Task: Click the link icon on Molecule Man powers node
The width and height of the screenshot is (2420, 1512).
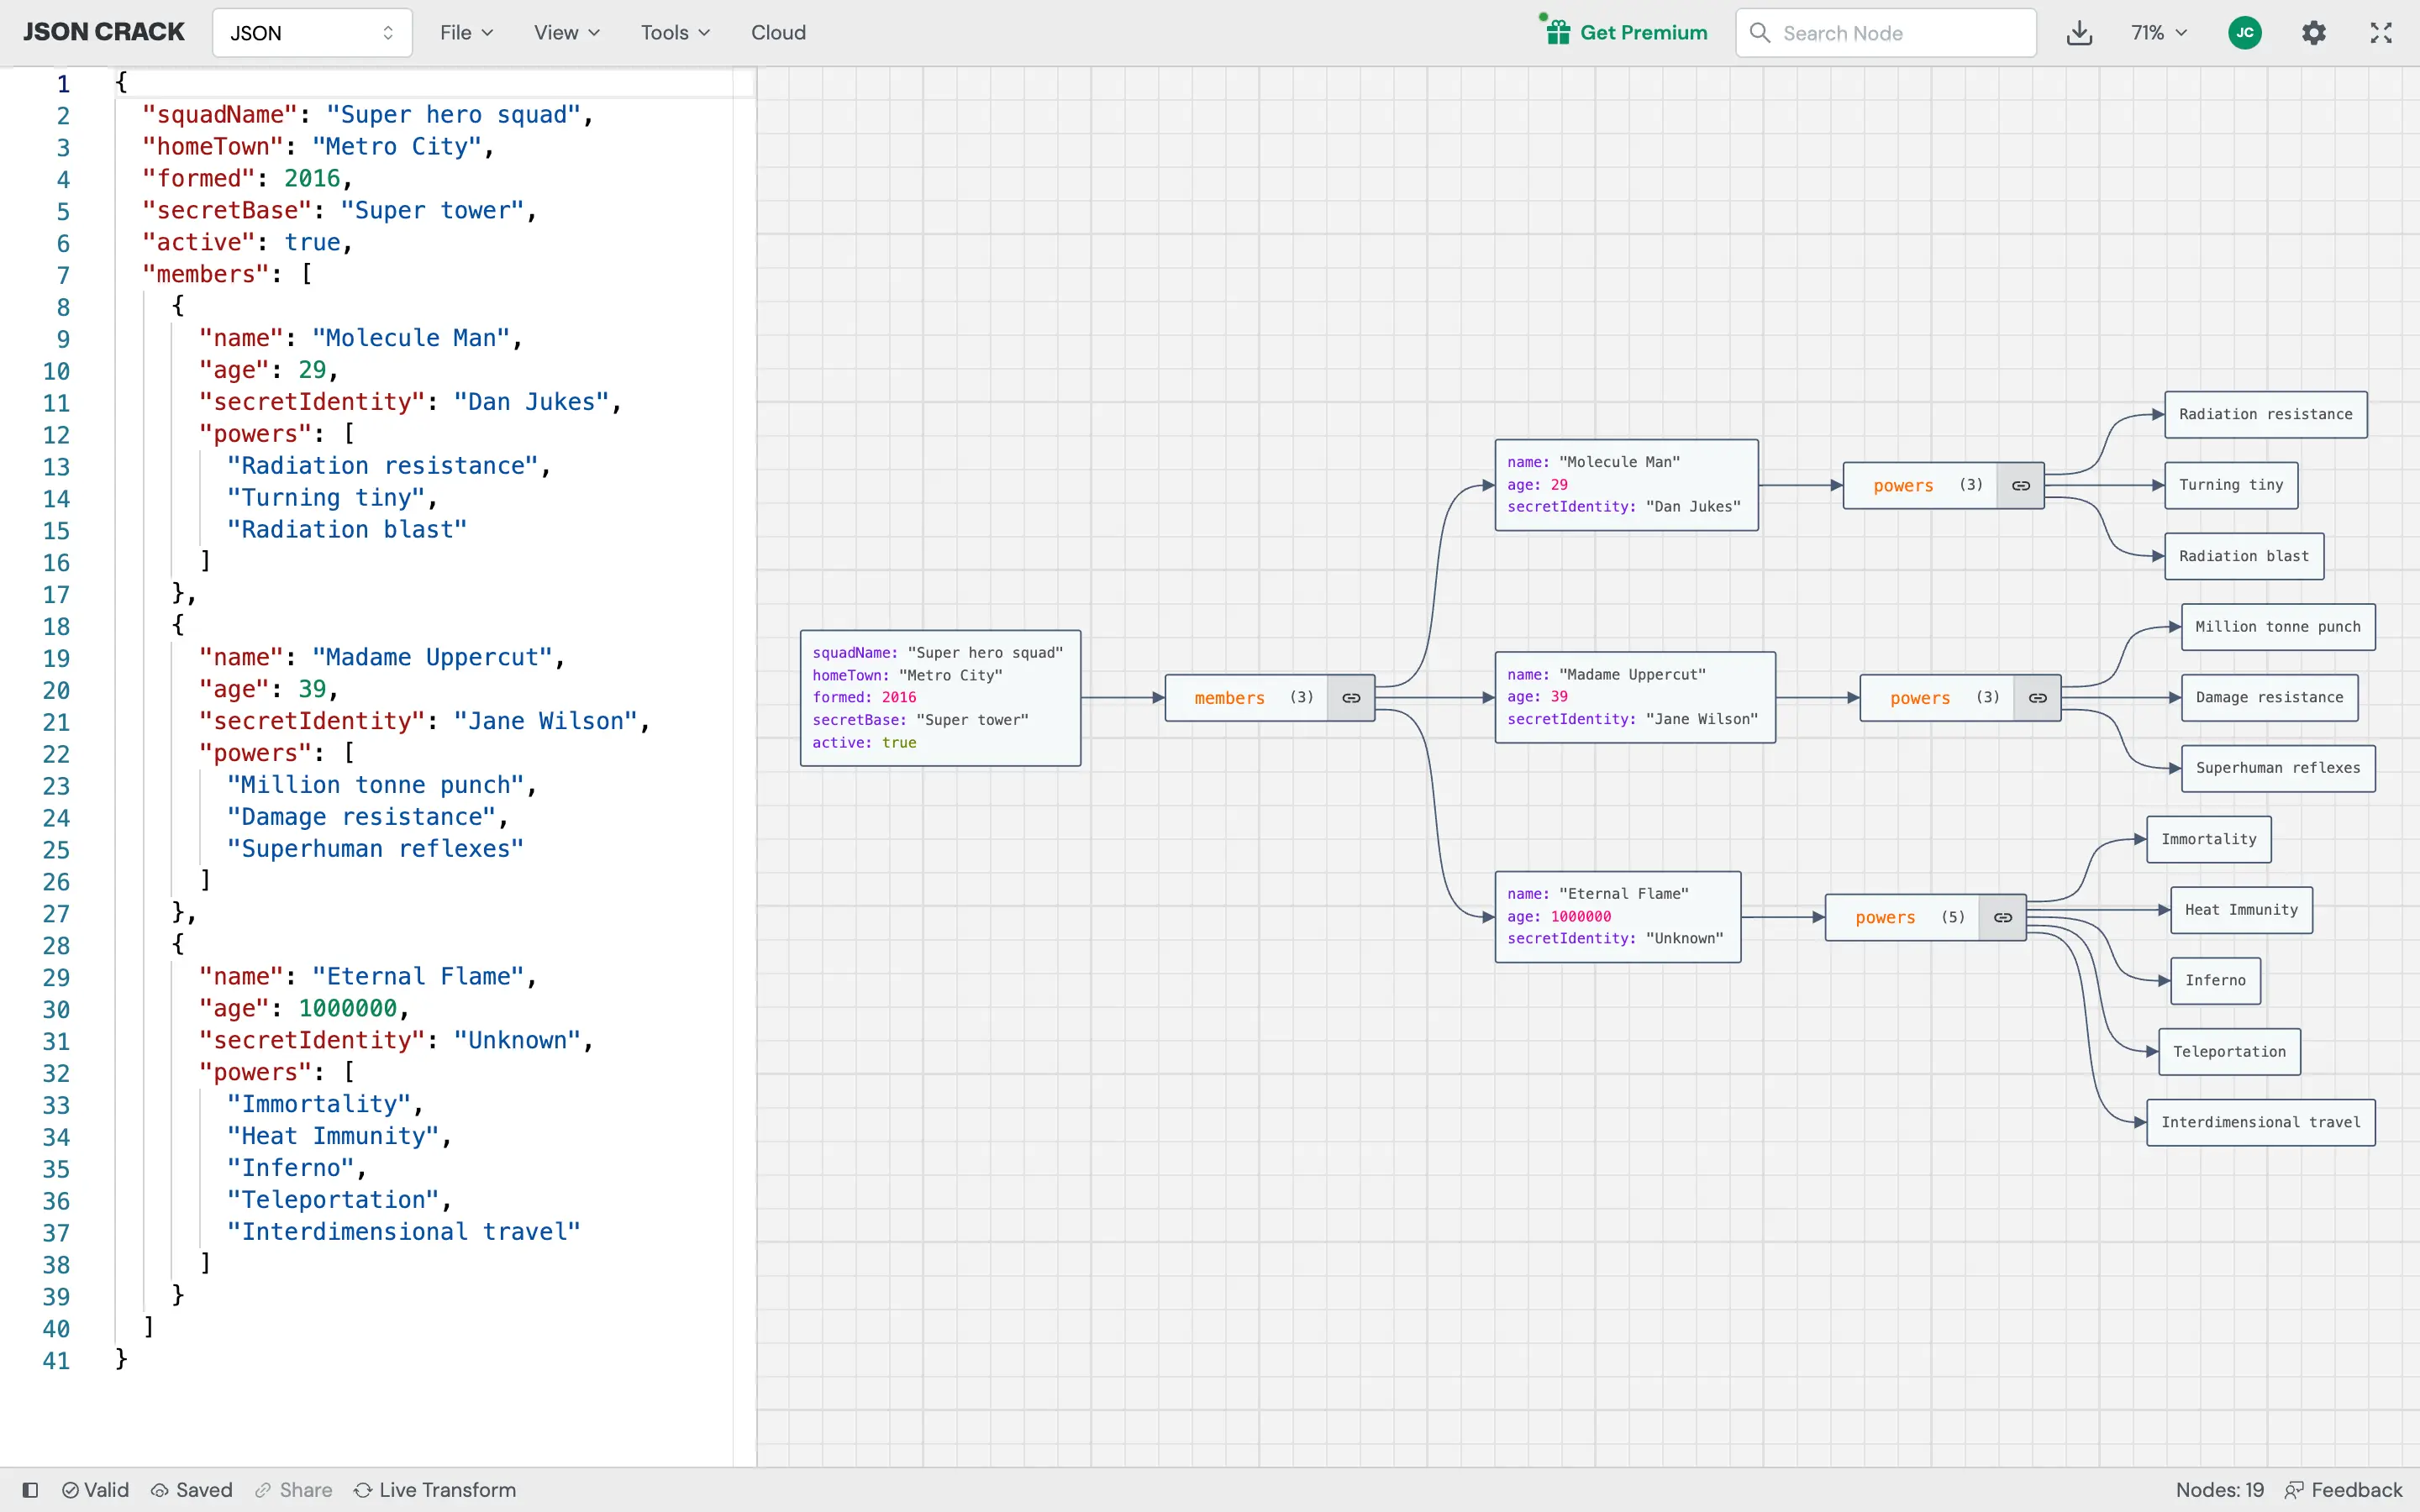Action: [2019, 484]
